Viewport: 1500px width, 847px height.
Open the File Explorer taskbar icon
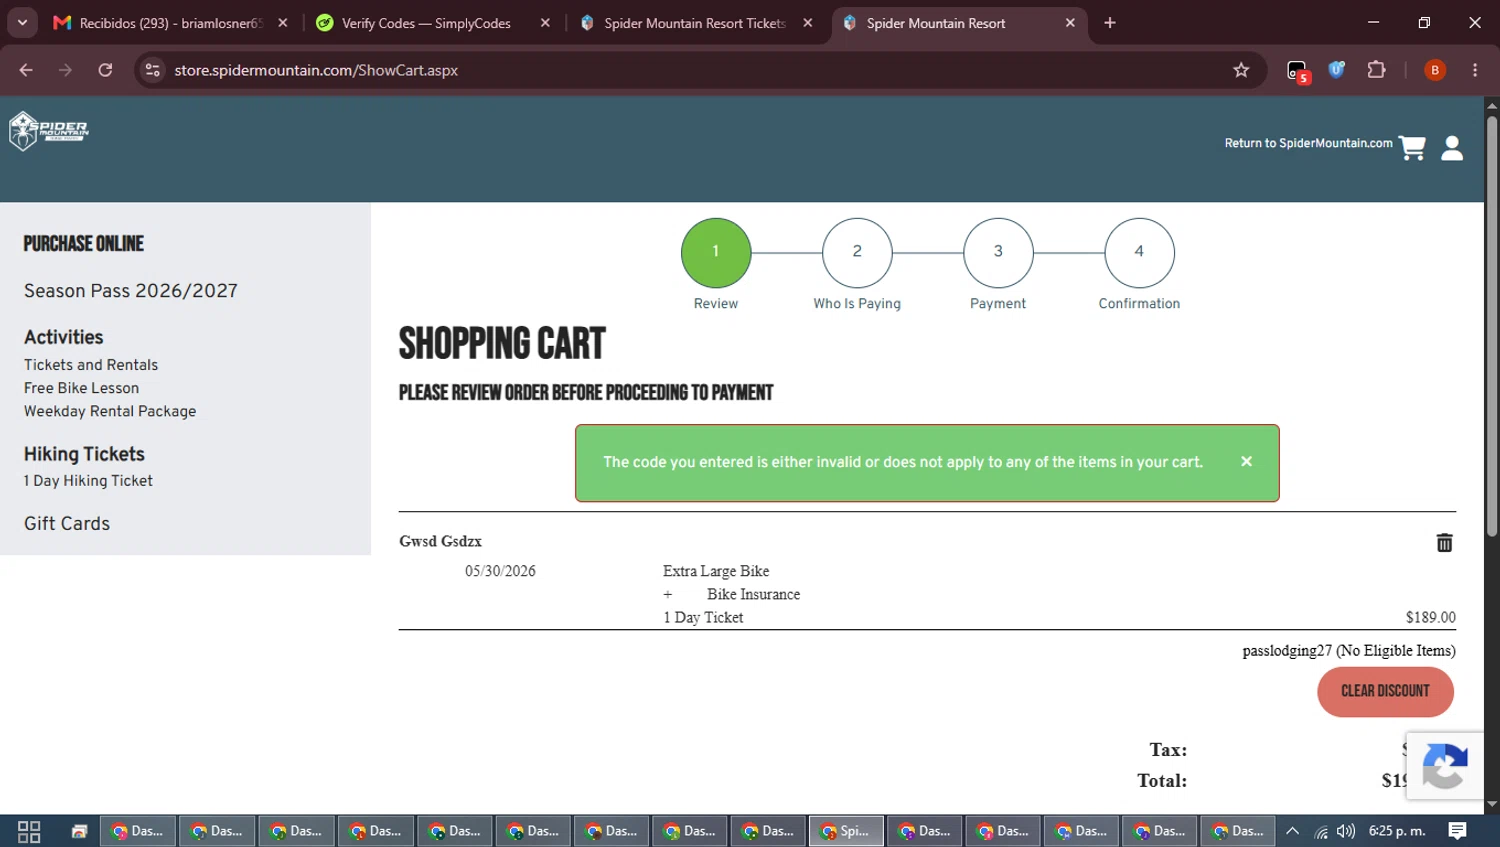(x=79, y=831)
